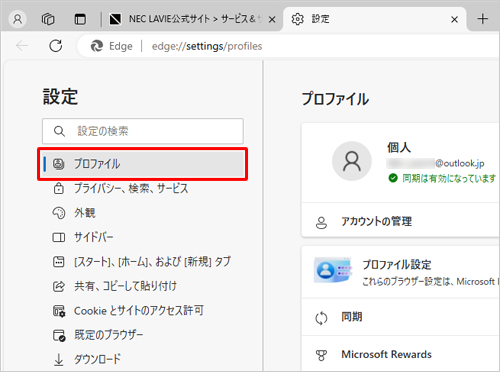Click the 外観 palette icon
The width and height of the screenshot is (500, 372).
pyautogui.click(x=59, y=213)
